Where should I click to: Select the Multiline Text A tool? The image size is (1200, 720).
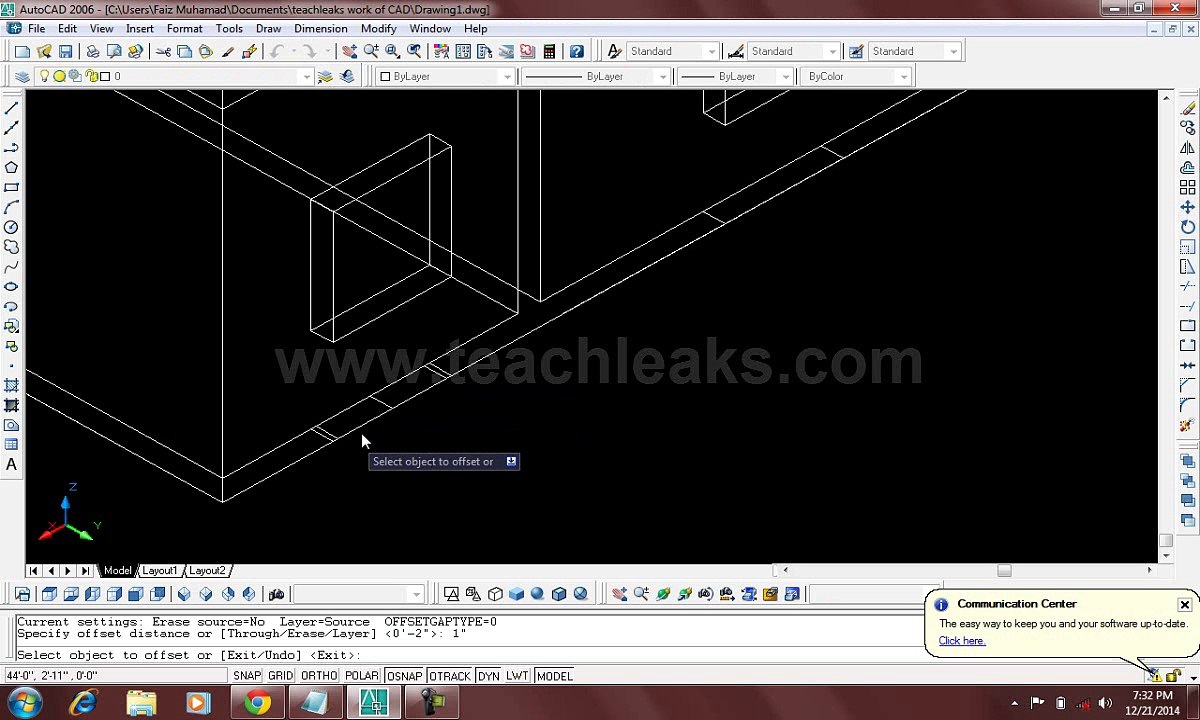click(12, 464)
